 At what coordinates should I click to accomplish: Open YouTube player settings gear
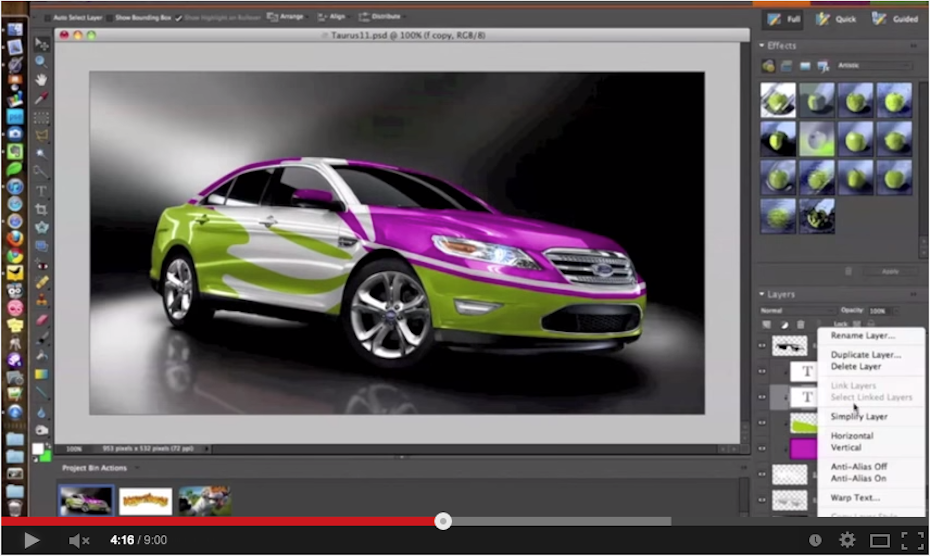(847, 540)
